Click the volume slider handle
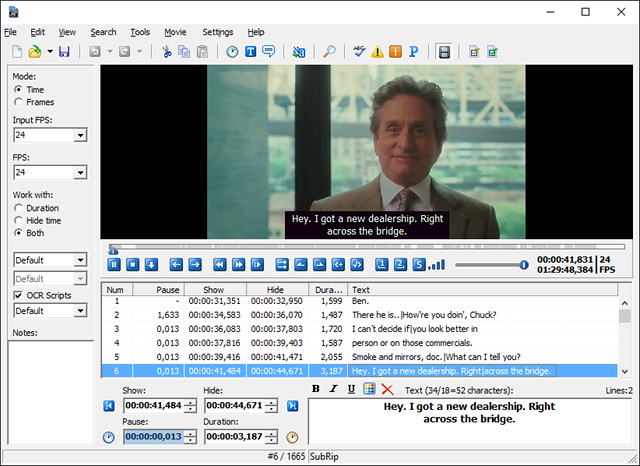 click(x=523, y=264)
